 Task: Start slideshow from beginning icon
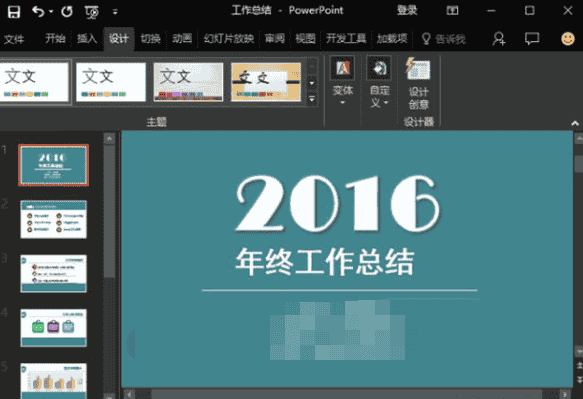(91, 12)
